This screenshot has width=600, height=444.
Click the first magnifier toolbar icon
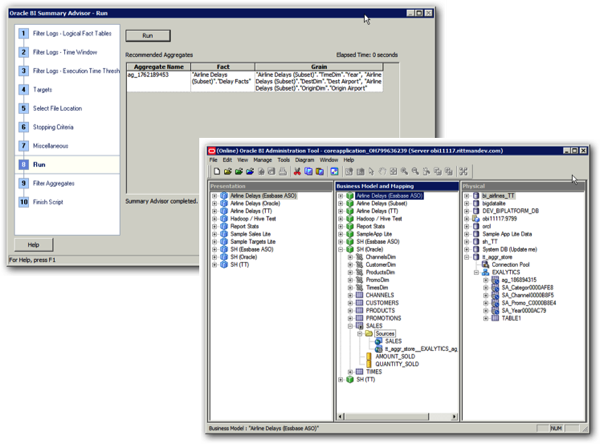(404, 171)
